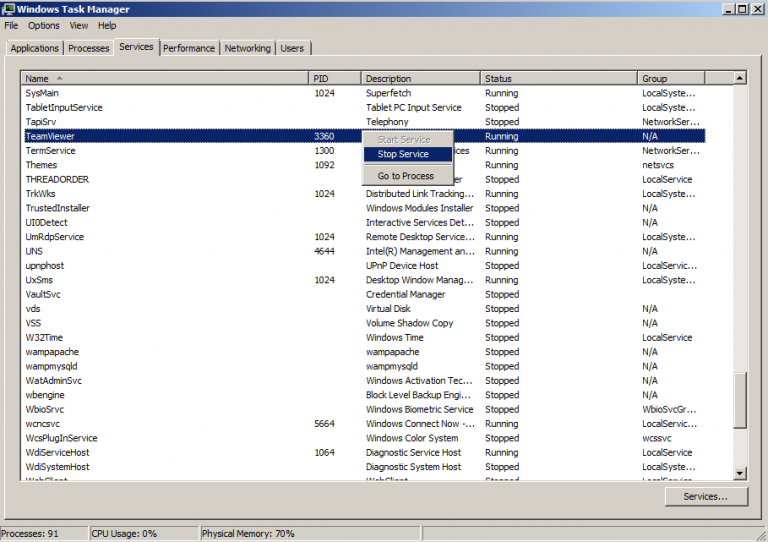This screenshot has height=542, width=768.
Task: Click the Volume Shadow Copy description
Action: pos(409,323)
